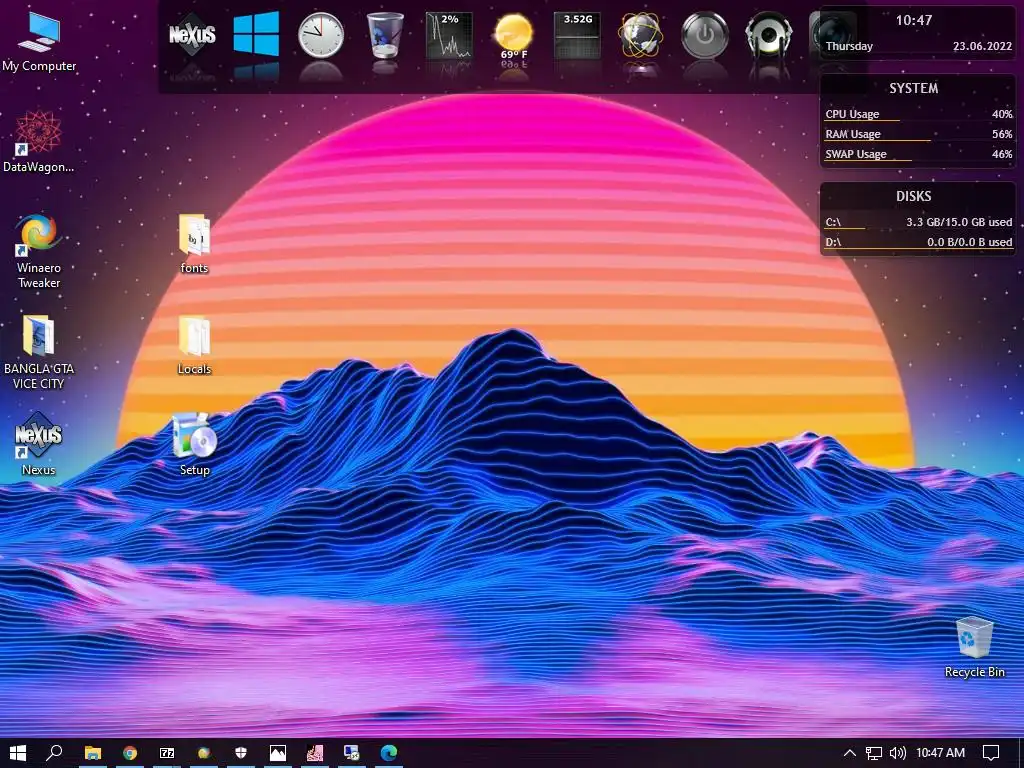Click the SYSTEM widget header
Viewport: 1024px width, 768px height.
click(x=914, y=88)
